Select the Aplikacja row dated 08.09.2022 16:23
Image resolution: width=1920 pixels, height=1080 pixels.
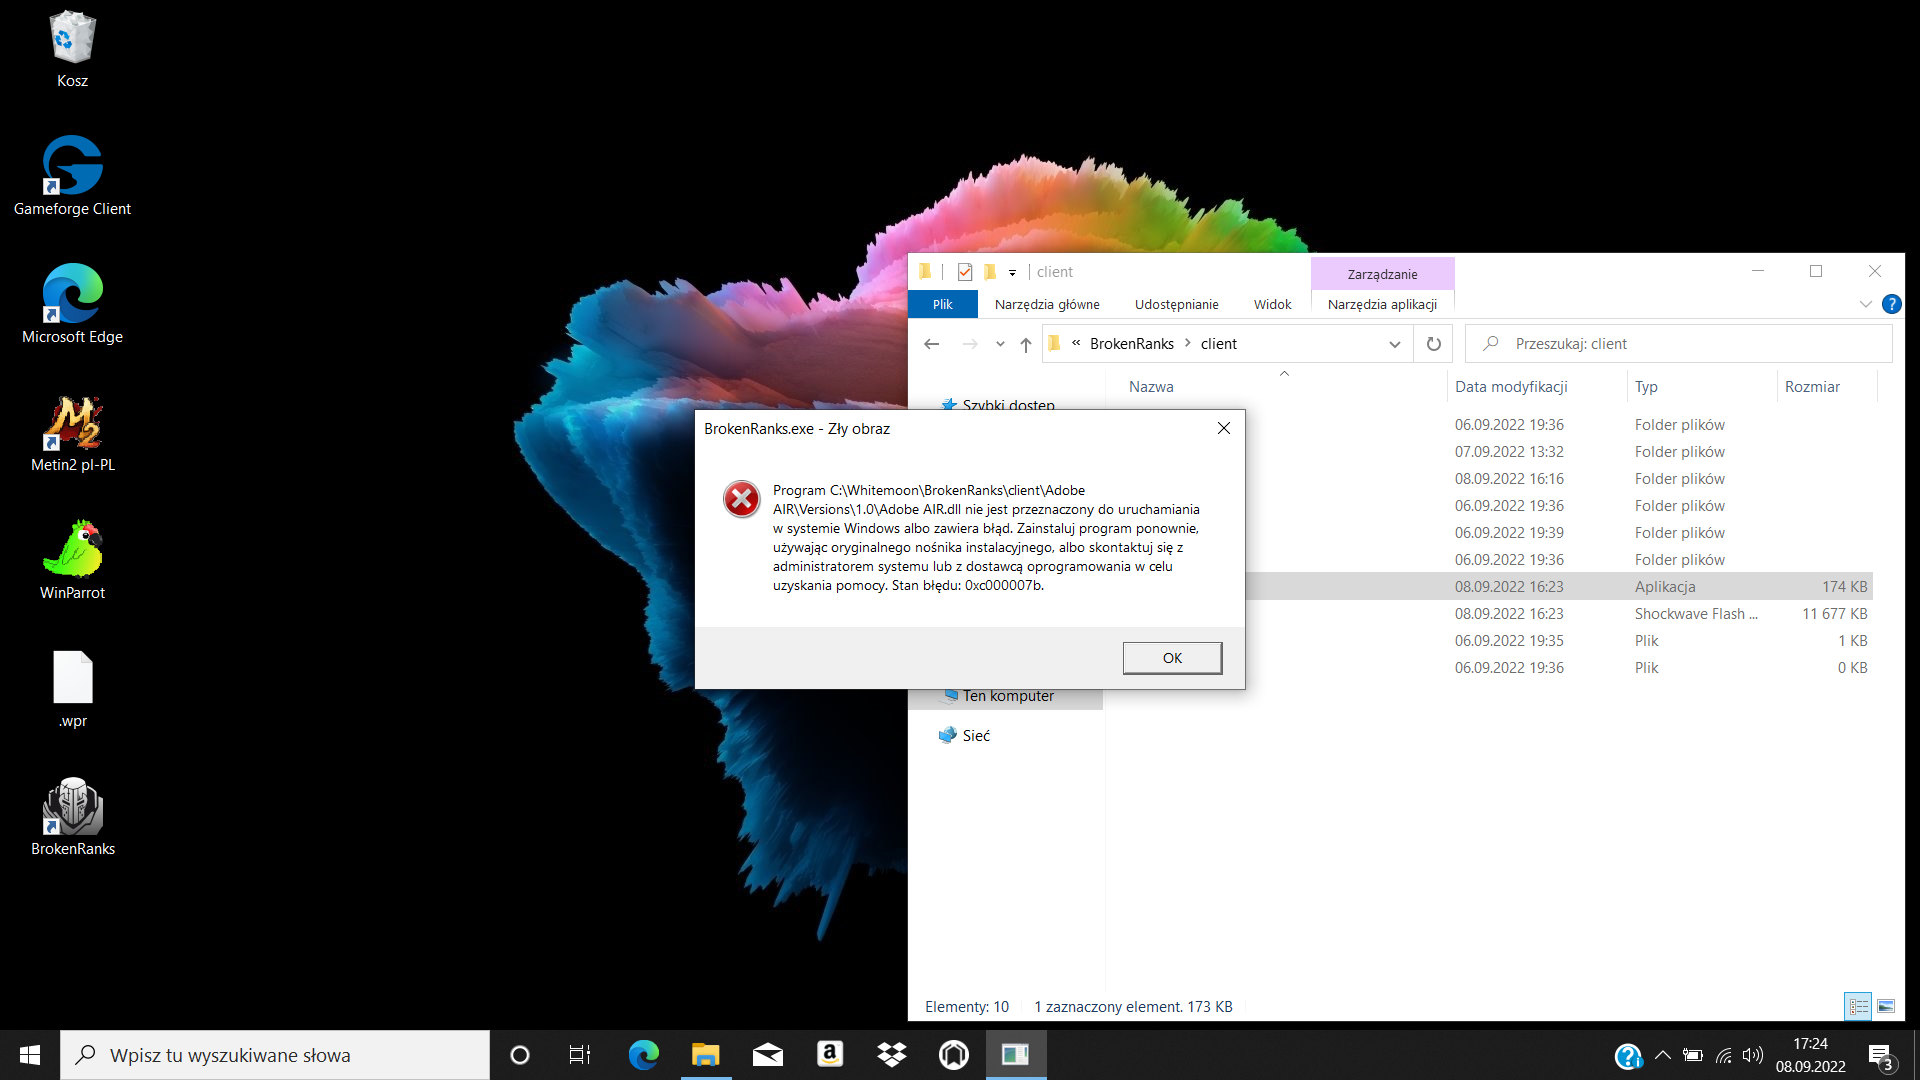[x=1558, y=587]
